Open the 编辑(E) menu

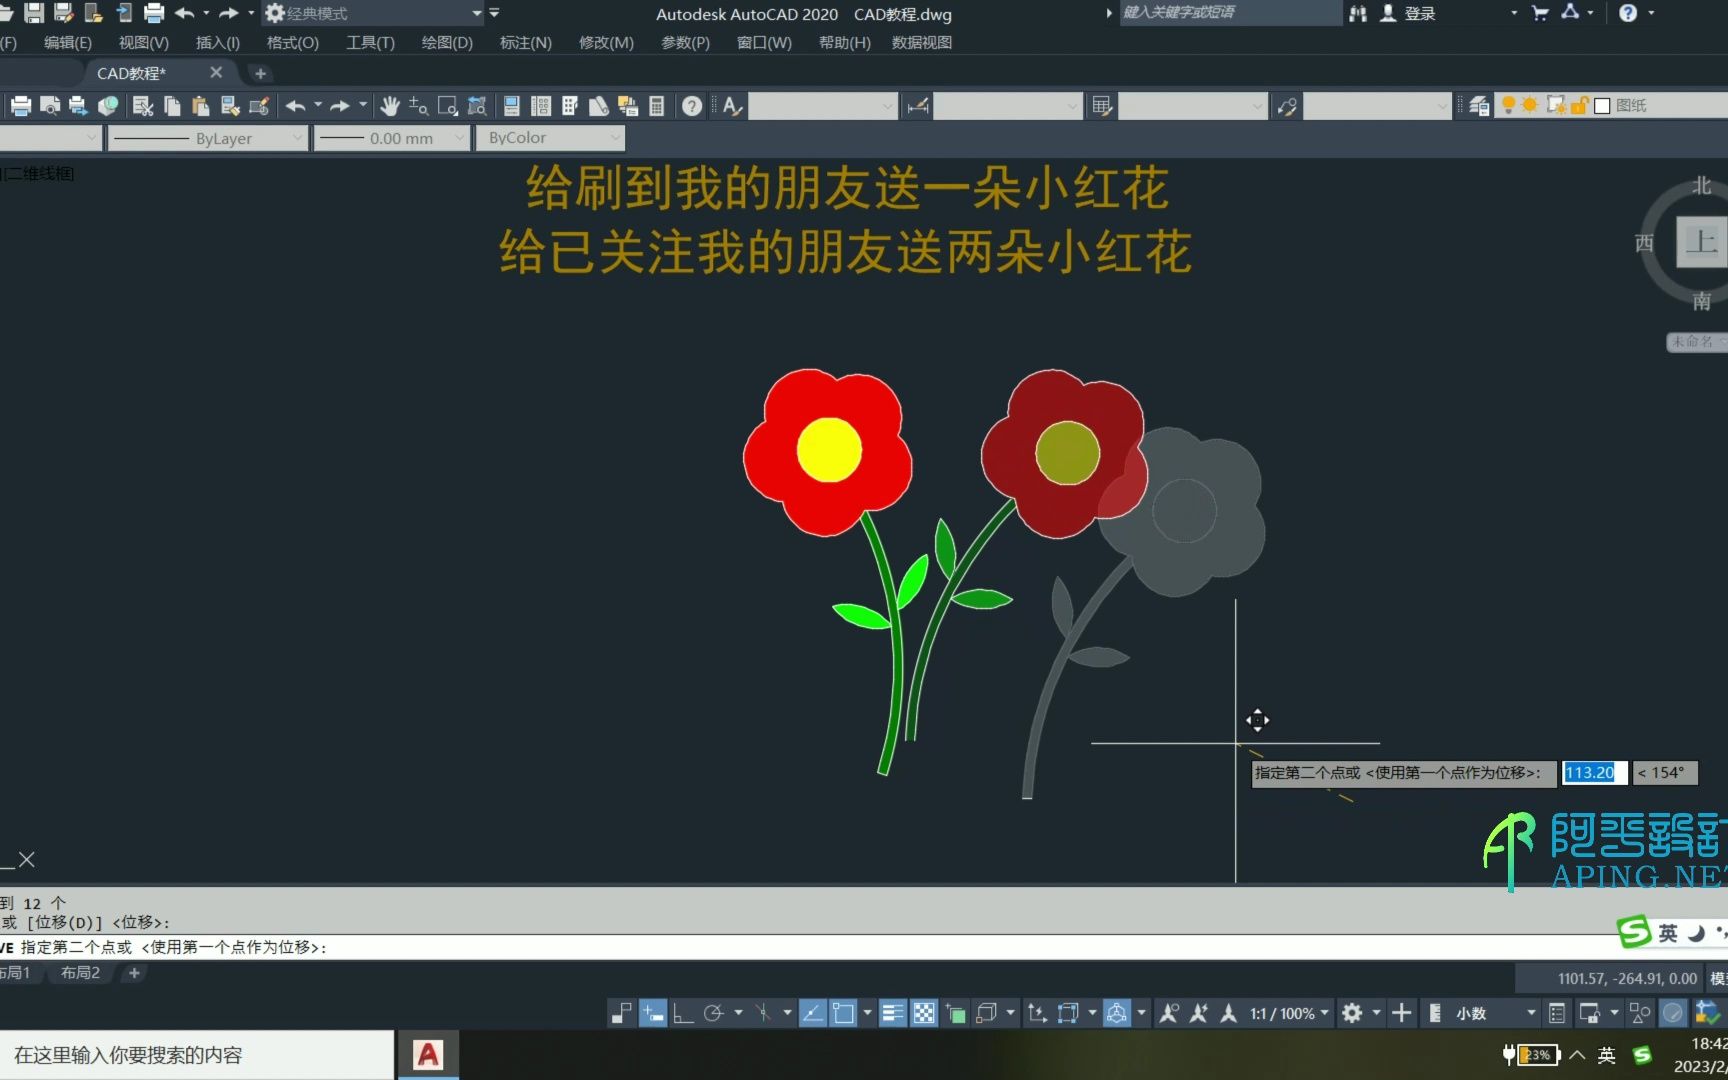pyautogui.click(x=67, y=42)
